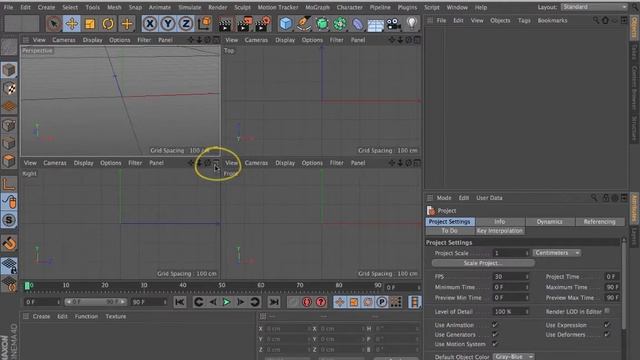Render to Picture Viewer
640x360 pixels.
(x=244, y=24)
